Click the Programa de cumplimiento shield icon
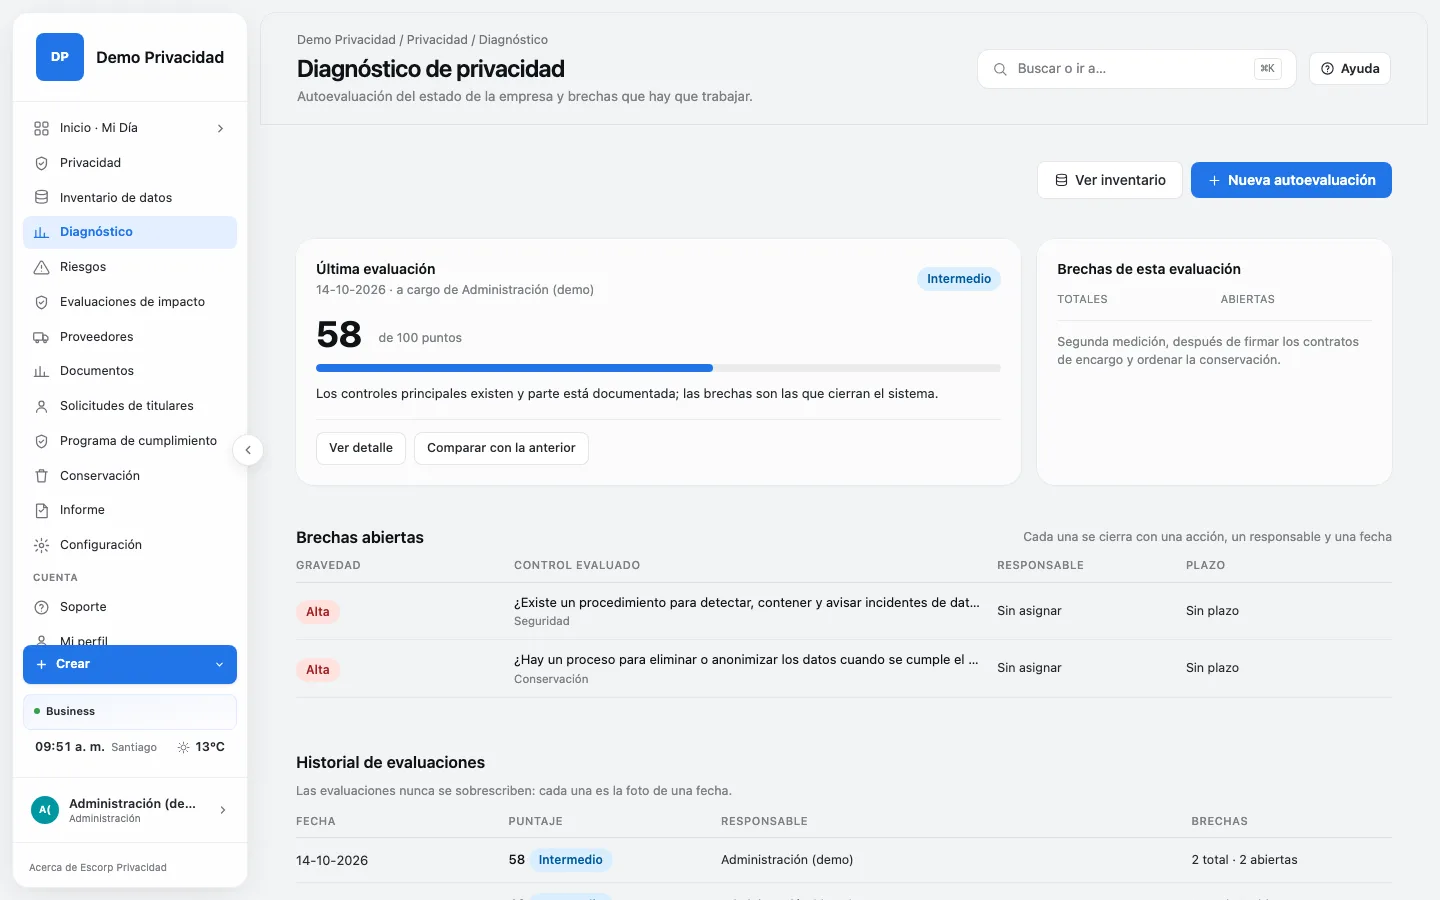The image size is (1440, 900). coord(41,441)
